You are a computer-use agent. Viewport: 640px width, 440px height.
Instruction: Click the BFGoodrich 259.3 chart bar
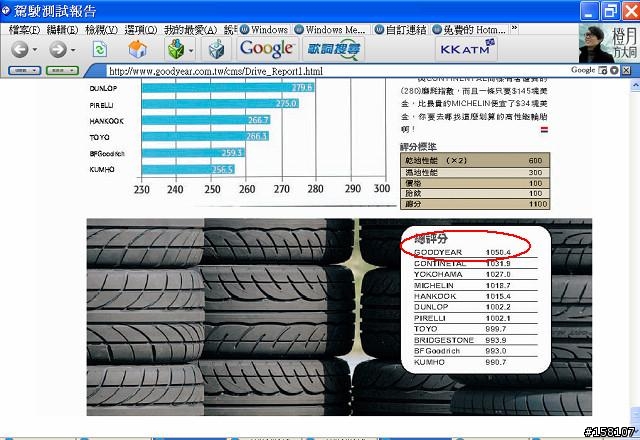point(193,153)
